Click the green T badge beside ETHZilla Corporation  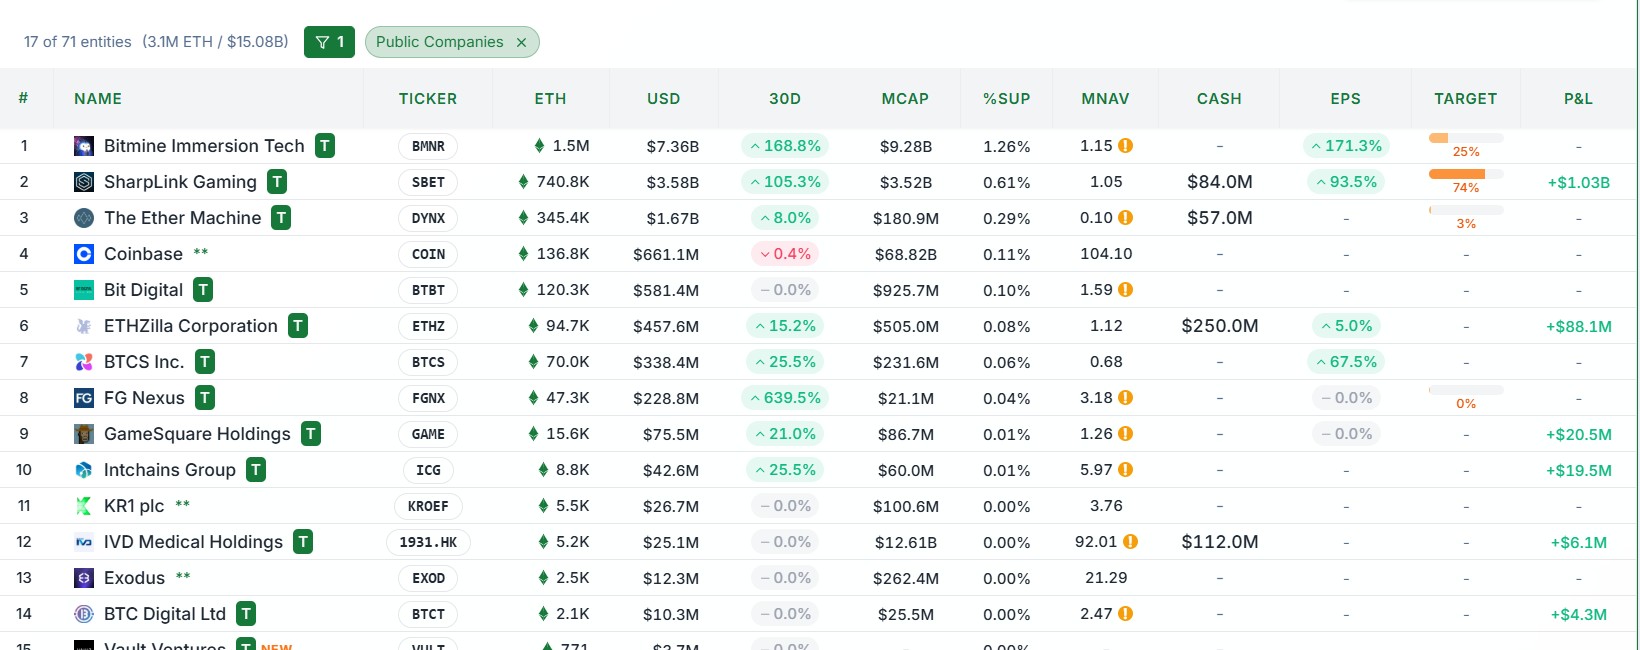click(298, 326)
